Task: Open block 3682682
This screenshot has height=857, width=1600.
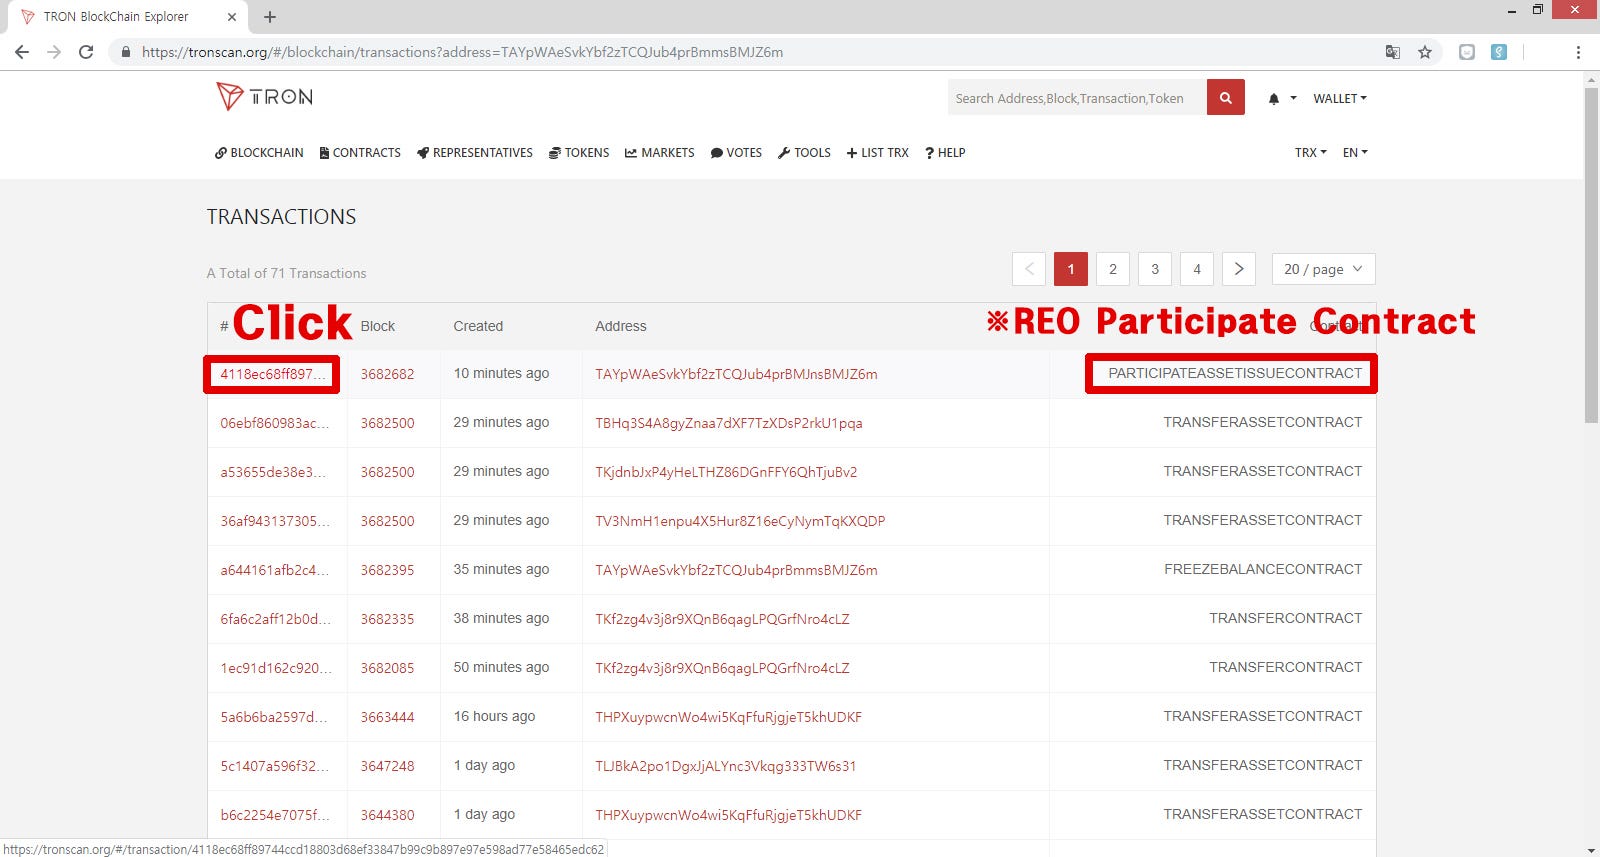Action: coord(387,374)
